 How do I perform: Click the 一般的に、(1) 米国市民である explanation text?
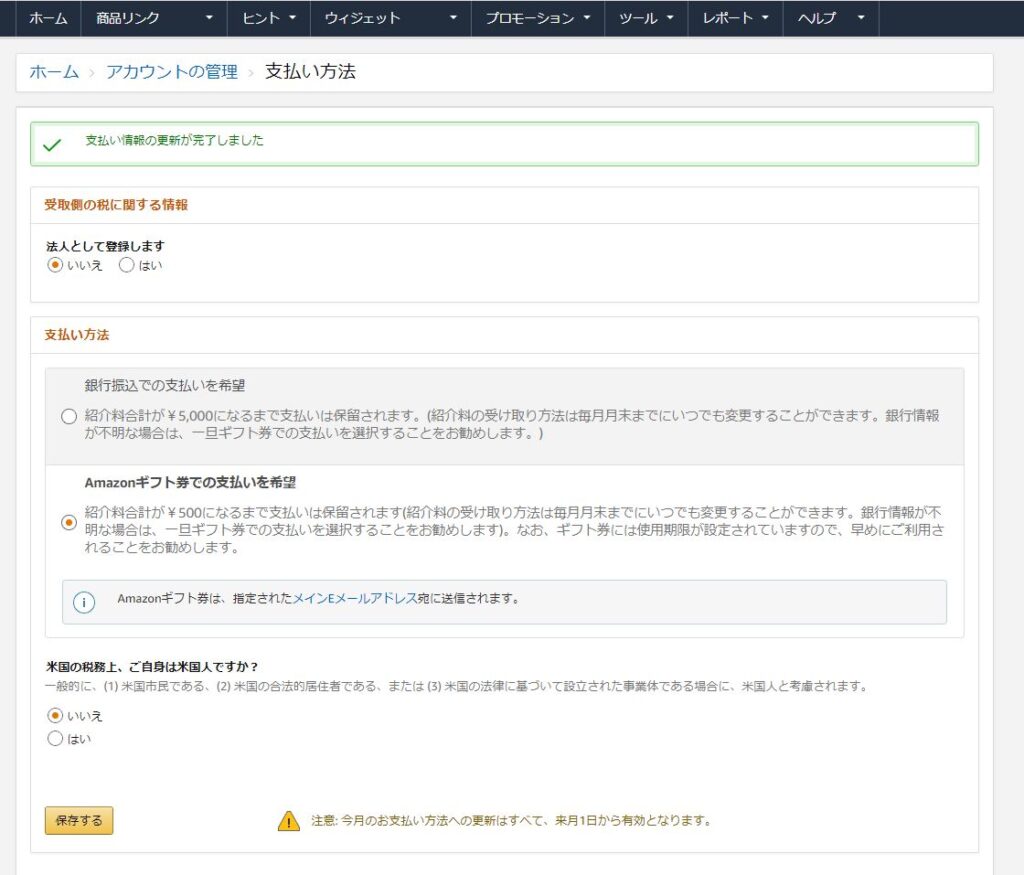[456, 686]
